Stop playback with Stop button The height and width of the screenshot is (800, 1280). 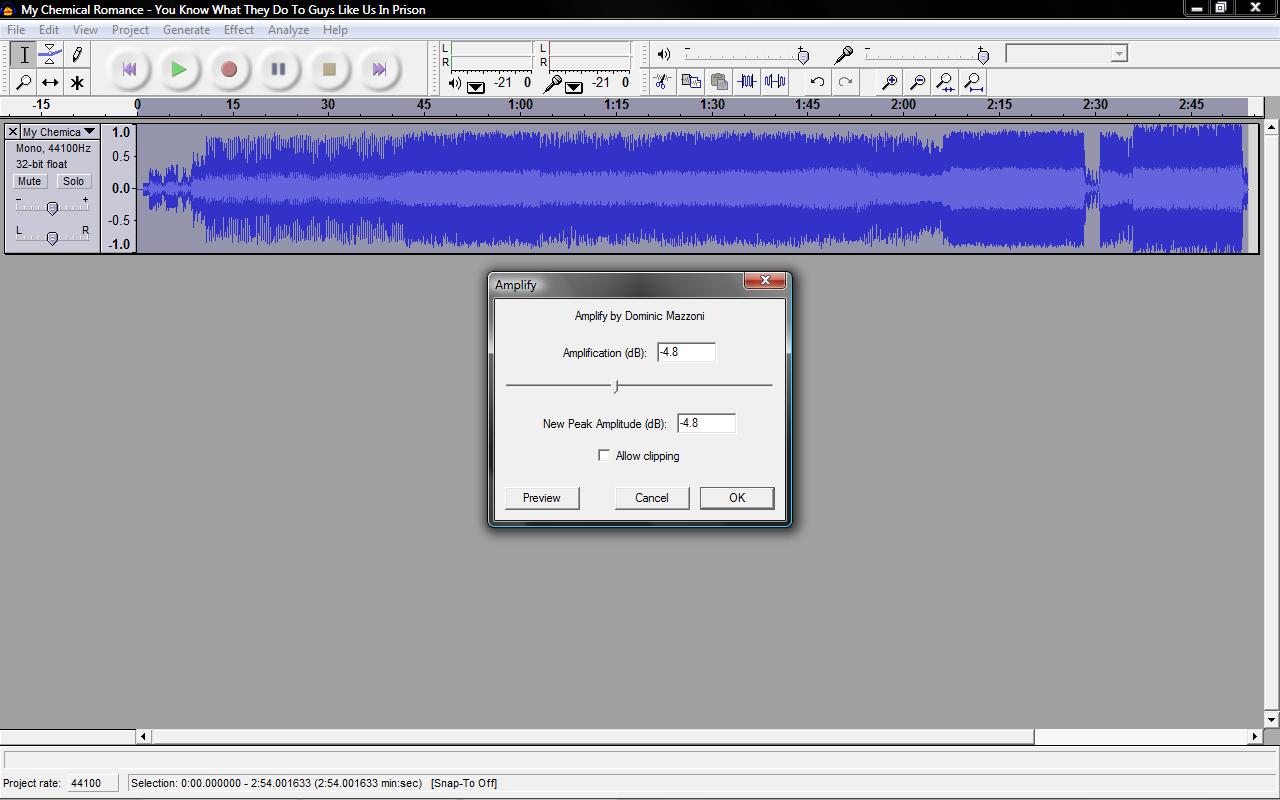click(329, 69)
